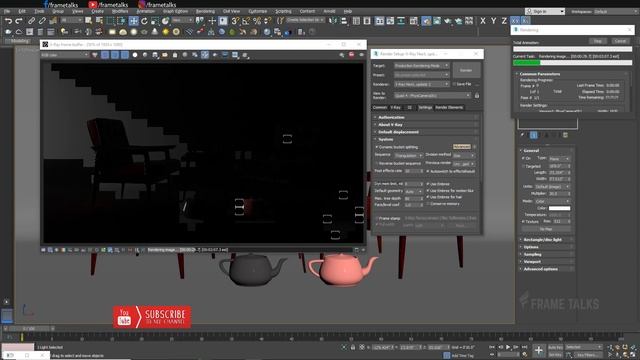This screenshot has width=640, height=360.
Task: Open the light Type dropdown
Action: pyautogui.click(x=559, y=158)
